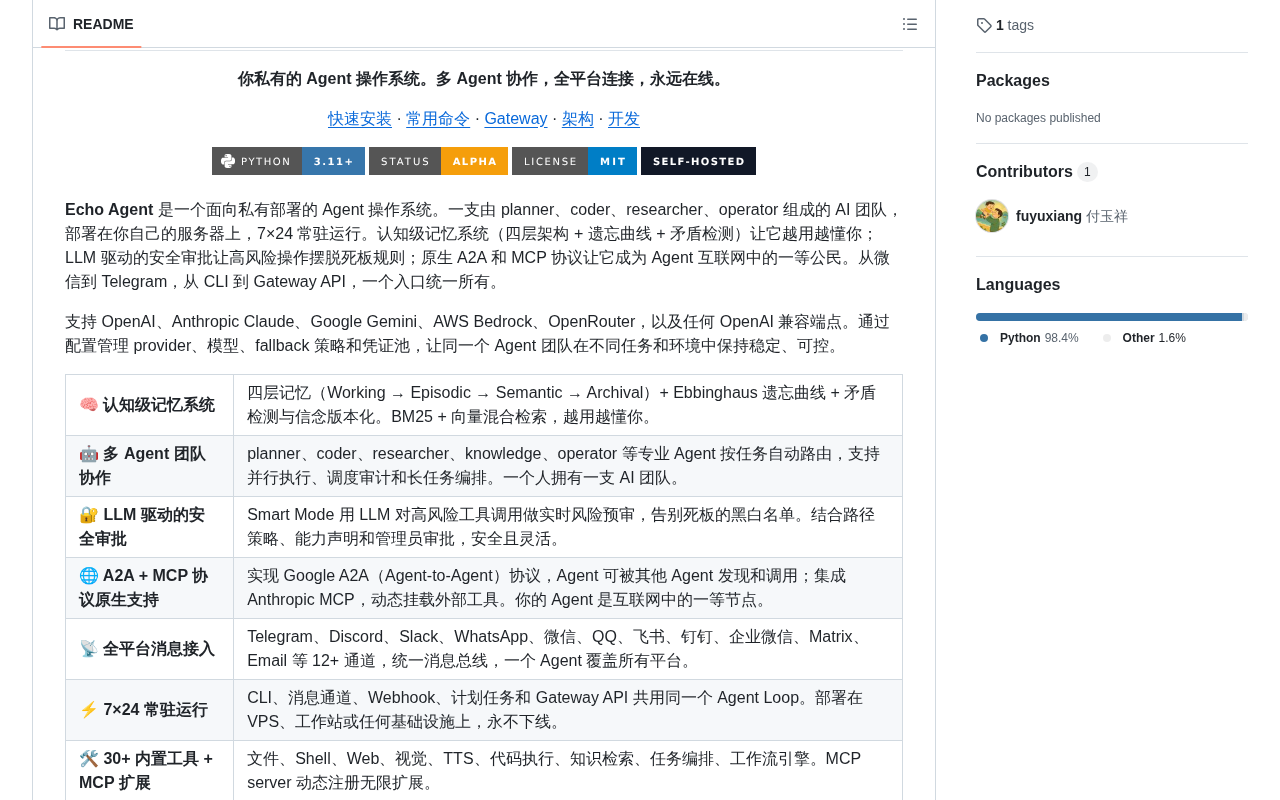Click the Python 3.11+ badge
Viewport: 1280px width, 800px height.
pos(288,161)
